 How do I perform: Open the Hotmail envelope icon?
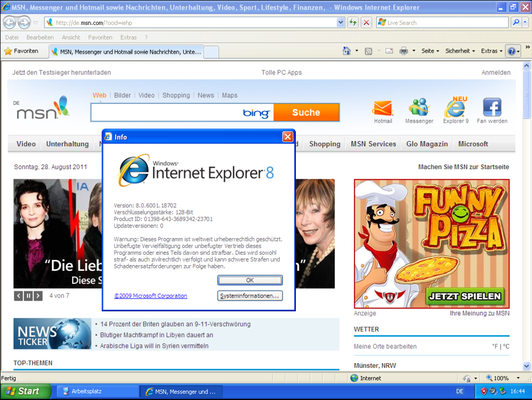(x=383, y=109)
